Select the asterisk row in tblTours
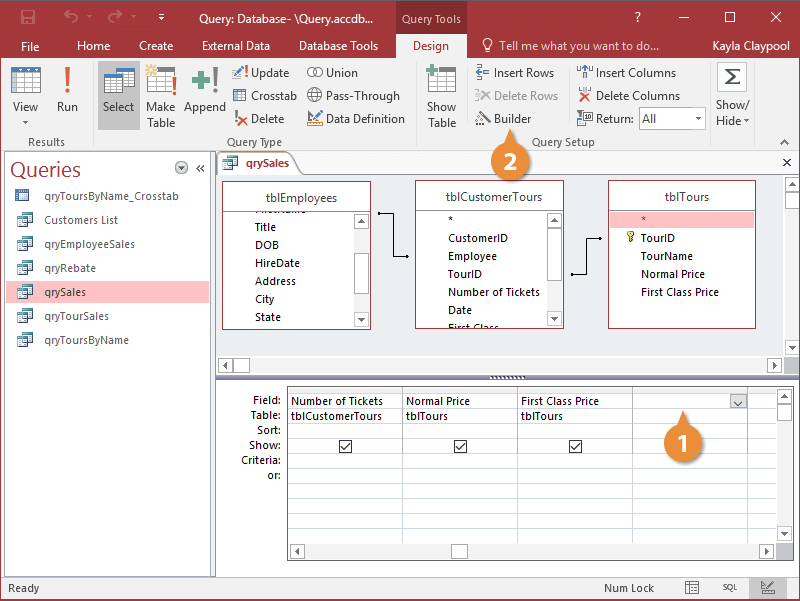Image resolution: width=800 pixels, height=601 pixels. (682, 219)
